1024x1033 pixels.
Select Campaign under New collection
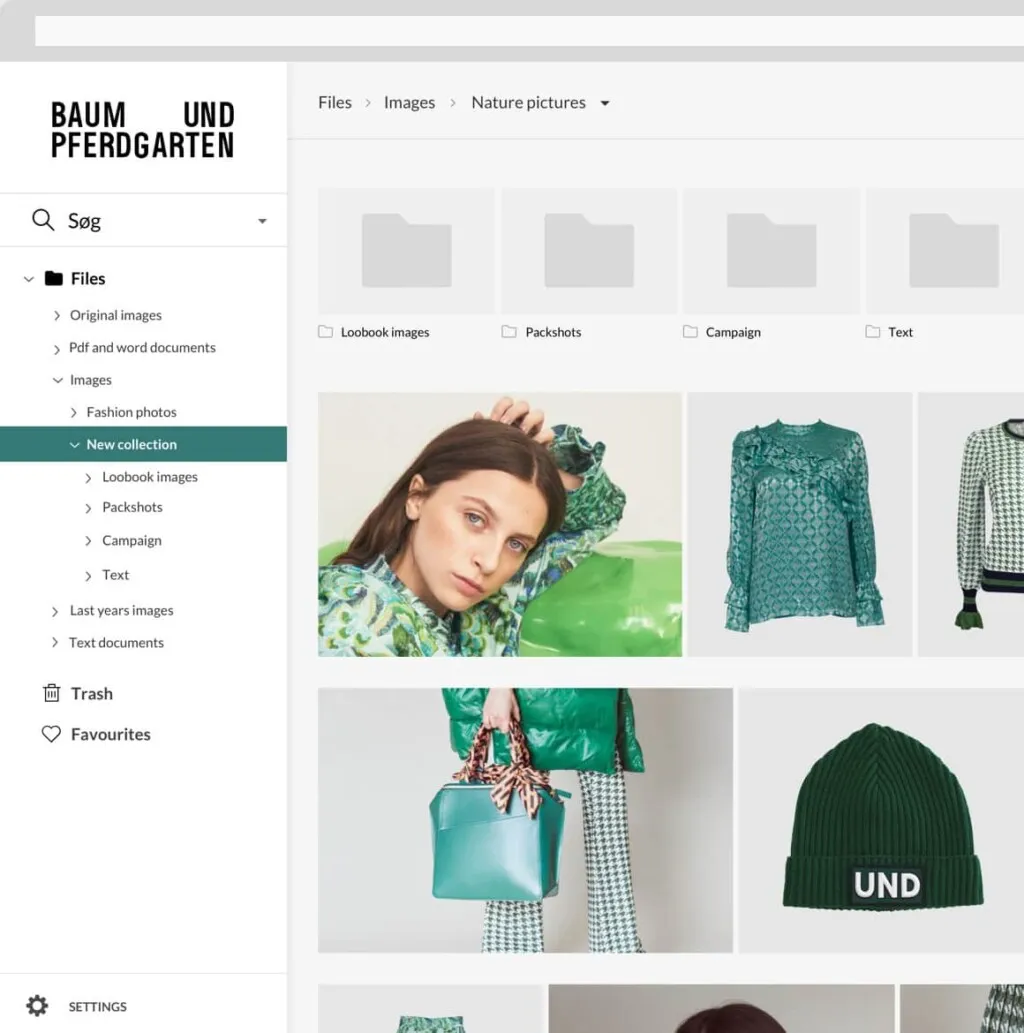pyautogui.click(x=132, y=540)
